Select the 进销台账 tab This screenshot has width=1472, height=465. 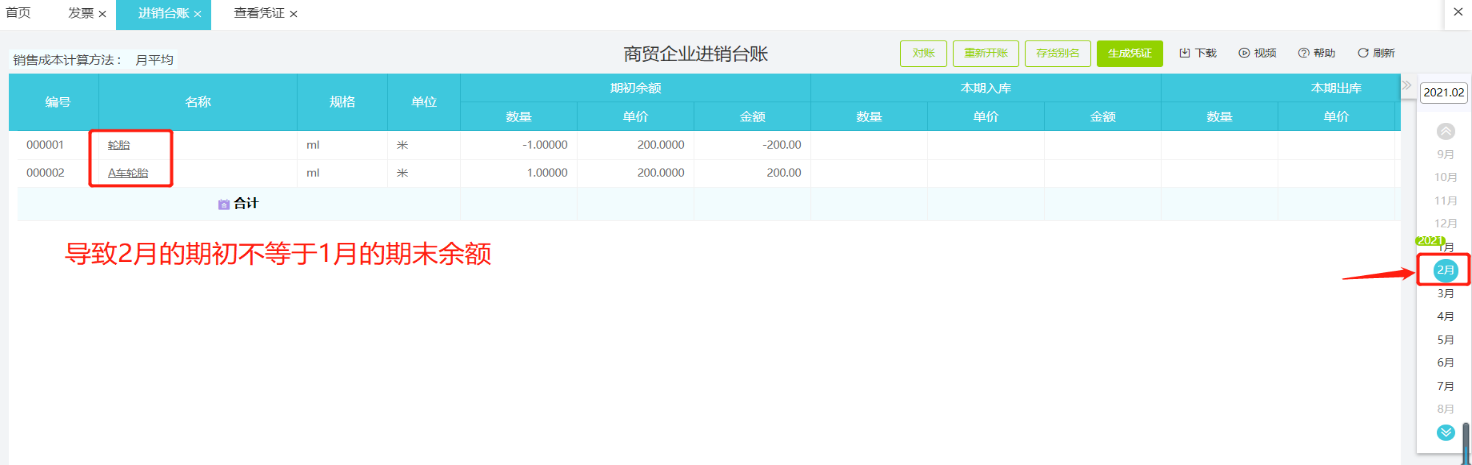164,14
